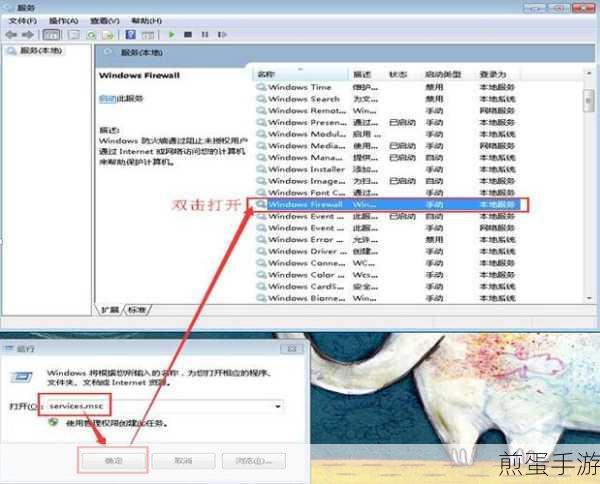Click the services list scrollbar down arrow

pos(589,298)
